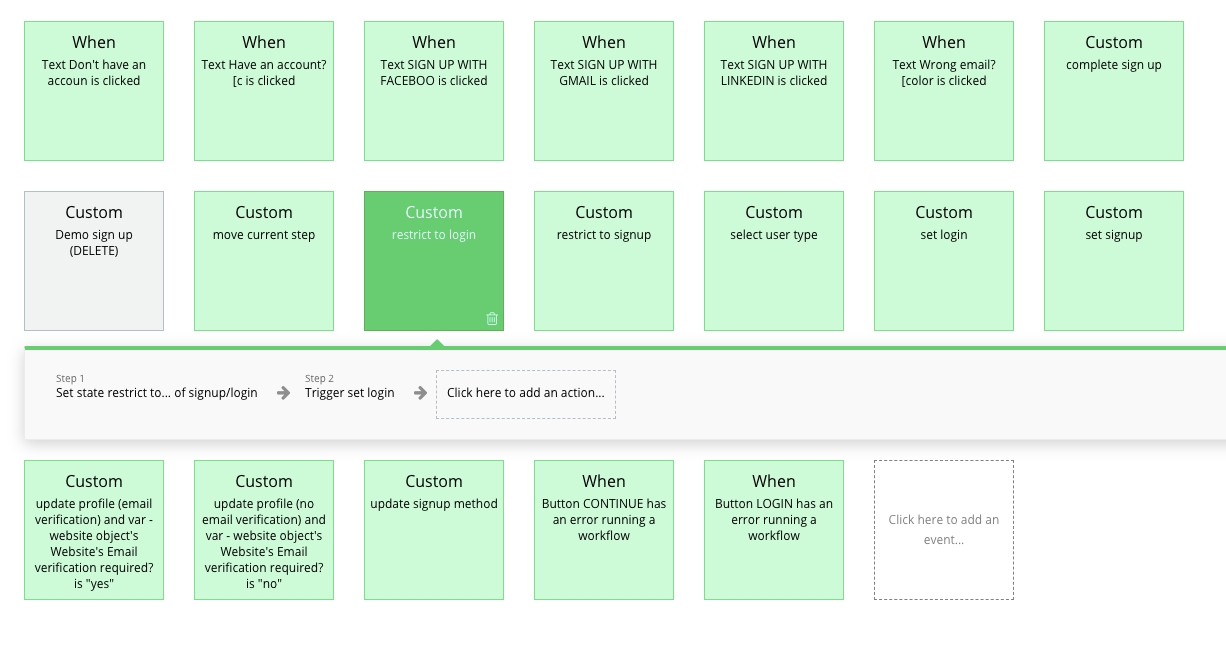Screen dimensions: 1226x652
Task: Open the 'move current step' custom event
Action: tap(264, 261)
